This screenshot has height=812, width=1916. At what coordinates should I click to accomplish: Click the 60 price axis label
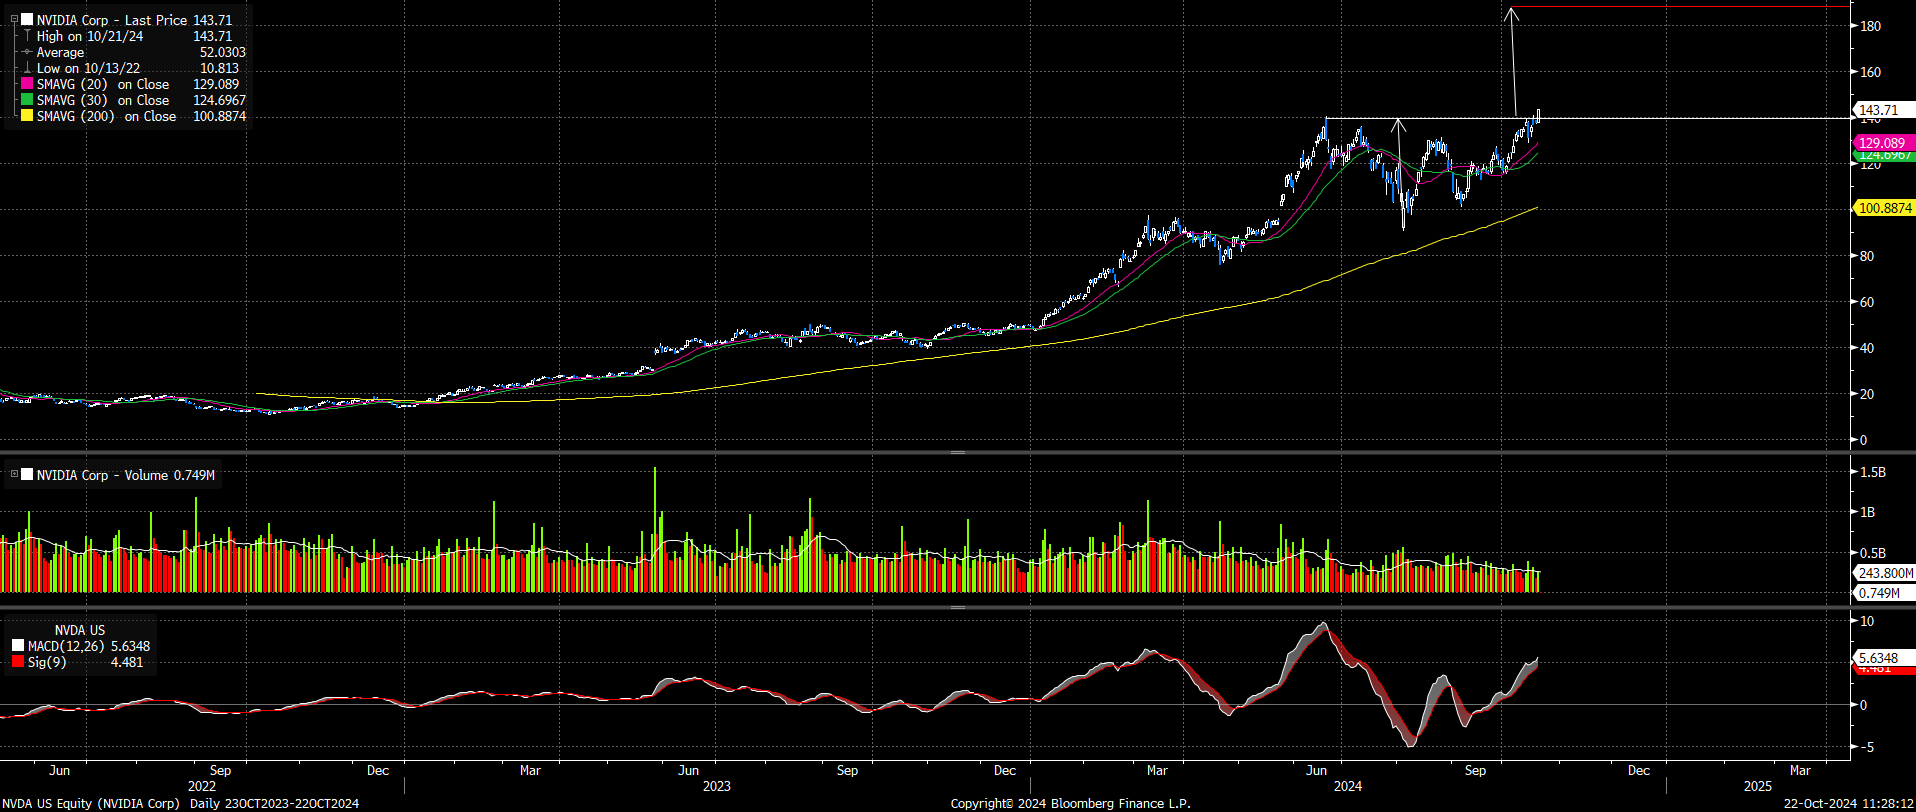(1867, 302)
